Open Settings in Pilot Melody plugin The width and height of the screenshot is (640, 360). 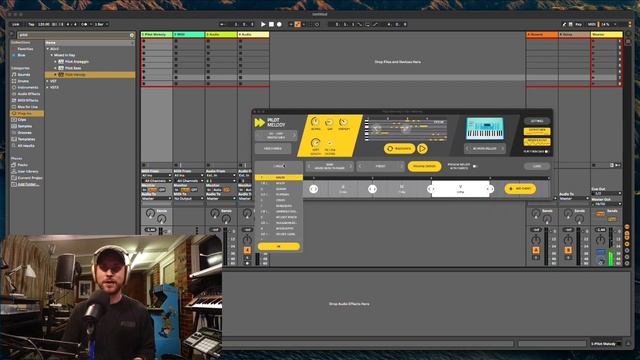coord(537,121)
